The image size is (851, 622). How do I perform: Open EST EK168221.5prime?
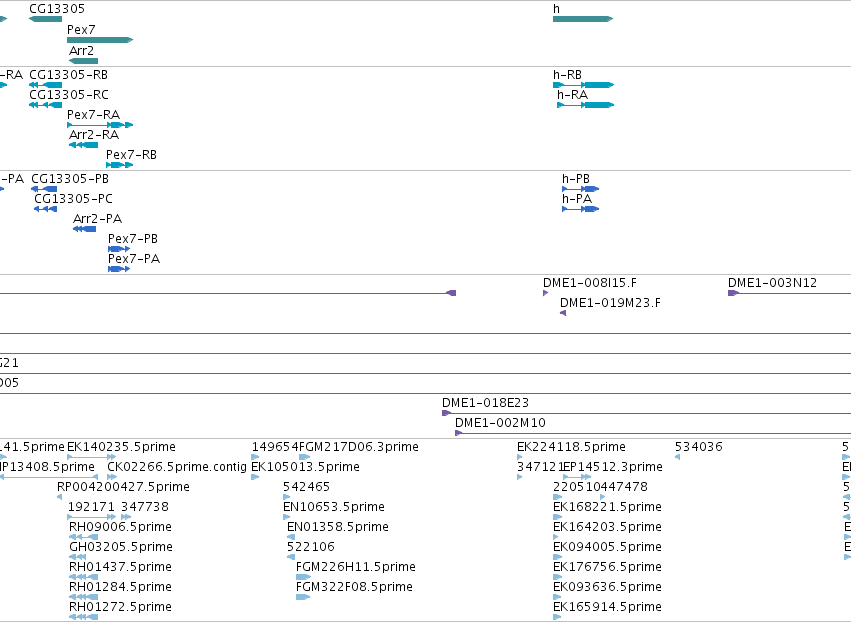click(557, 517)
